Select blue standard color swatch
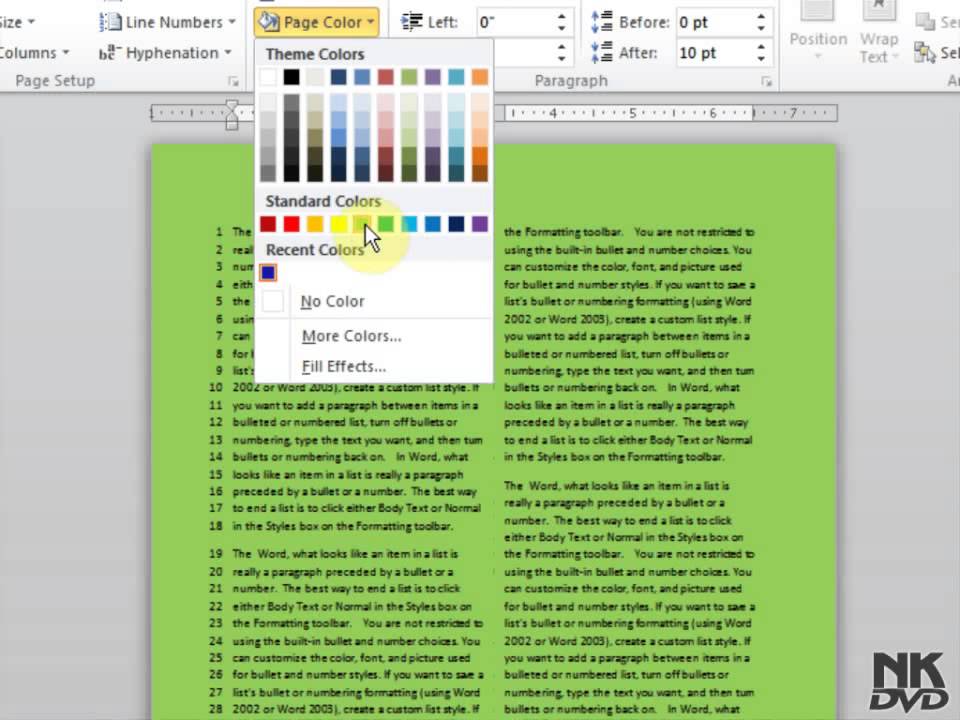The width and height of the screenshot is (960, 720). pyautogui.click(x=433, y=224)
